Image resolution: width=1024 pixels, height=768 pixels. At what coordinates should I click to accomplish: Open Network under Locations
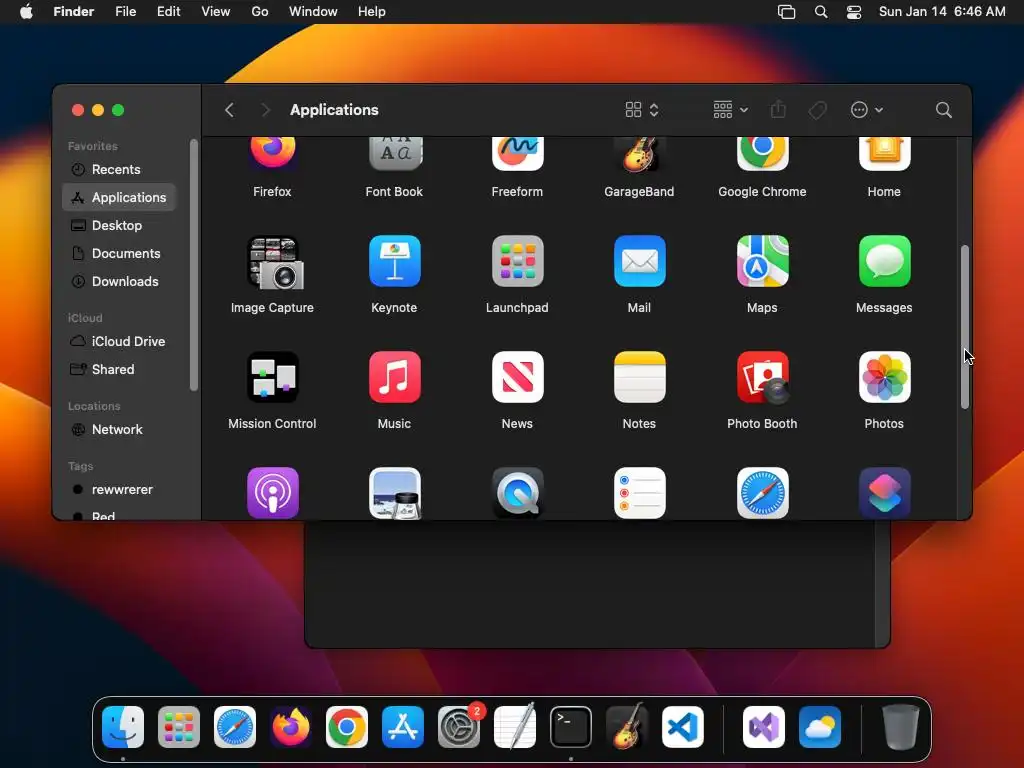click(119, 430)
